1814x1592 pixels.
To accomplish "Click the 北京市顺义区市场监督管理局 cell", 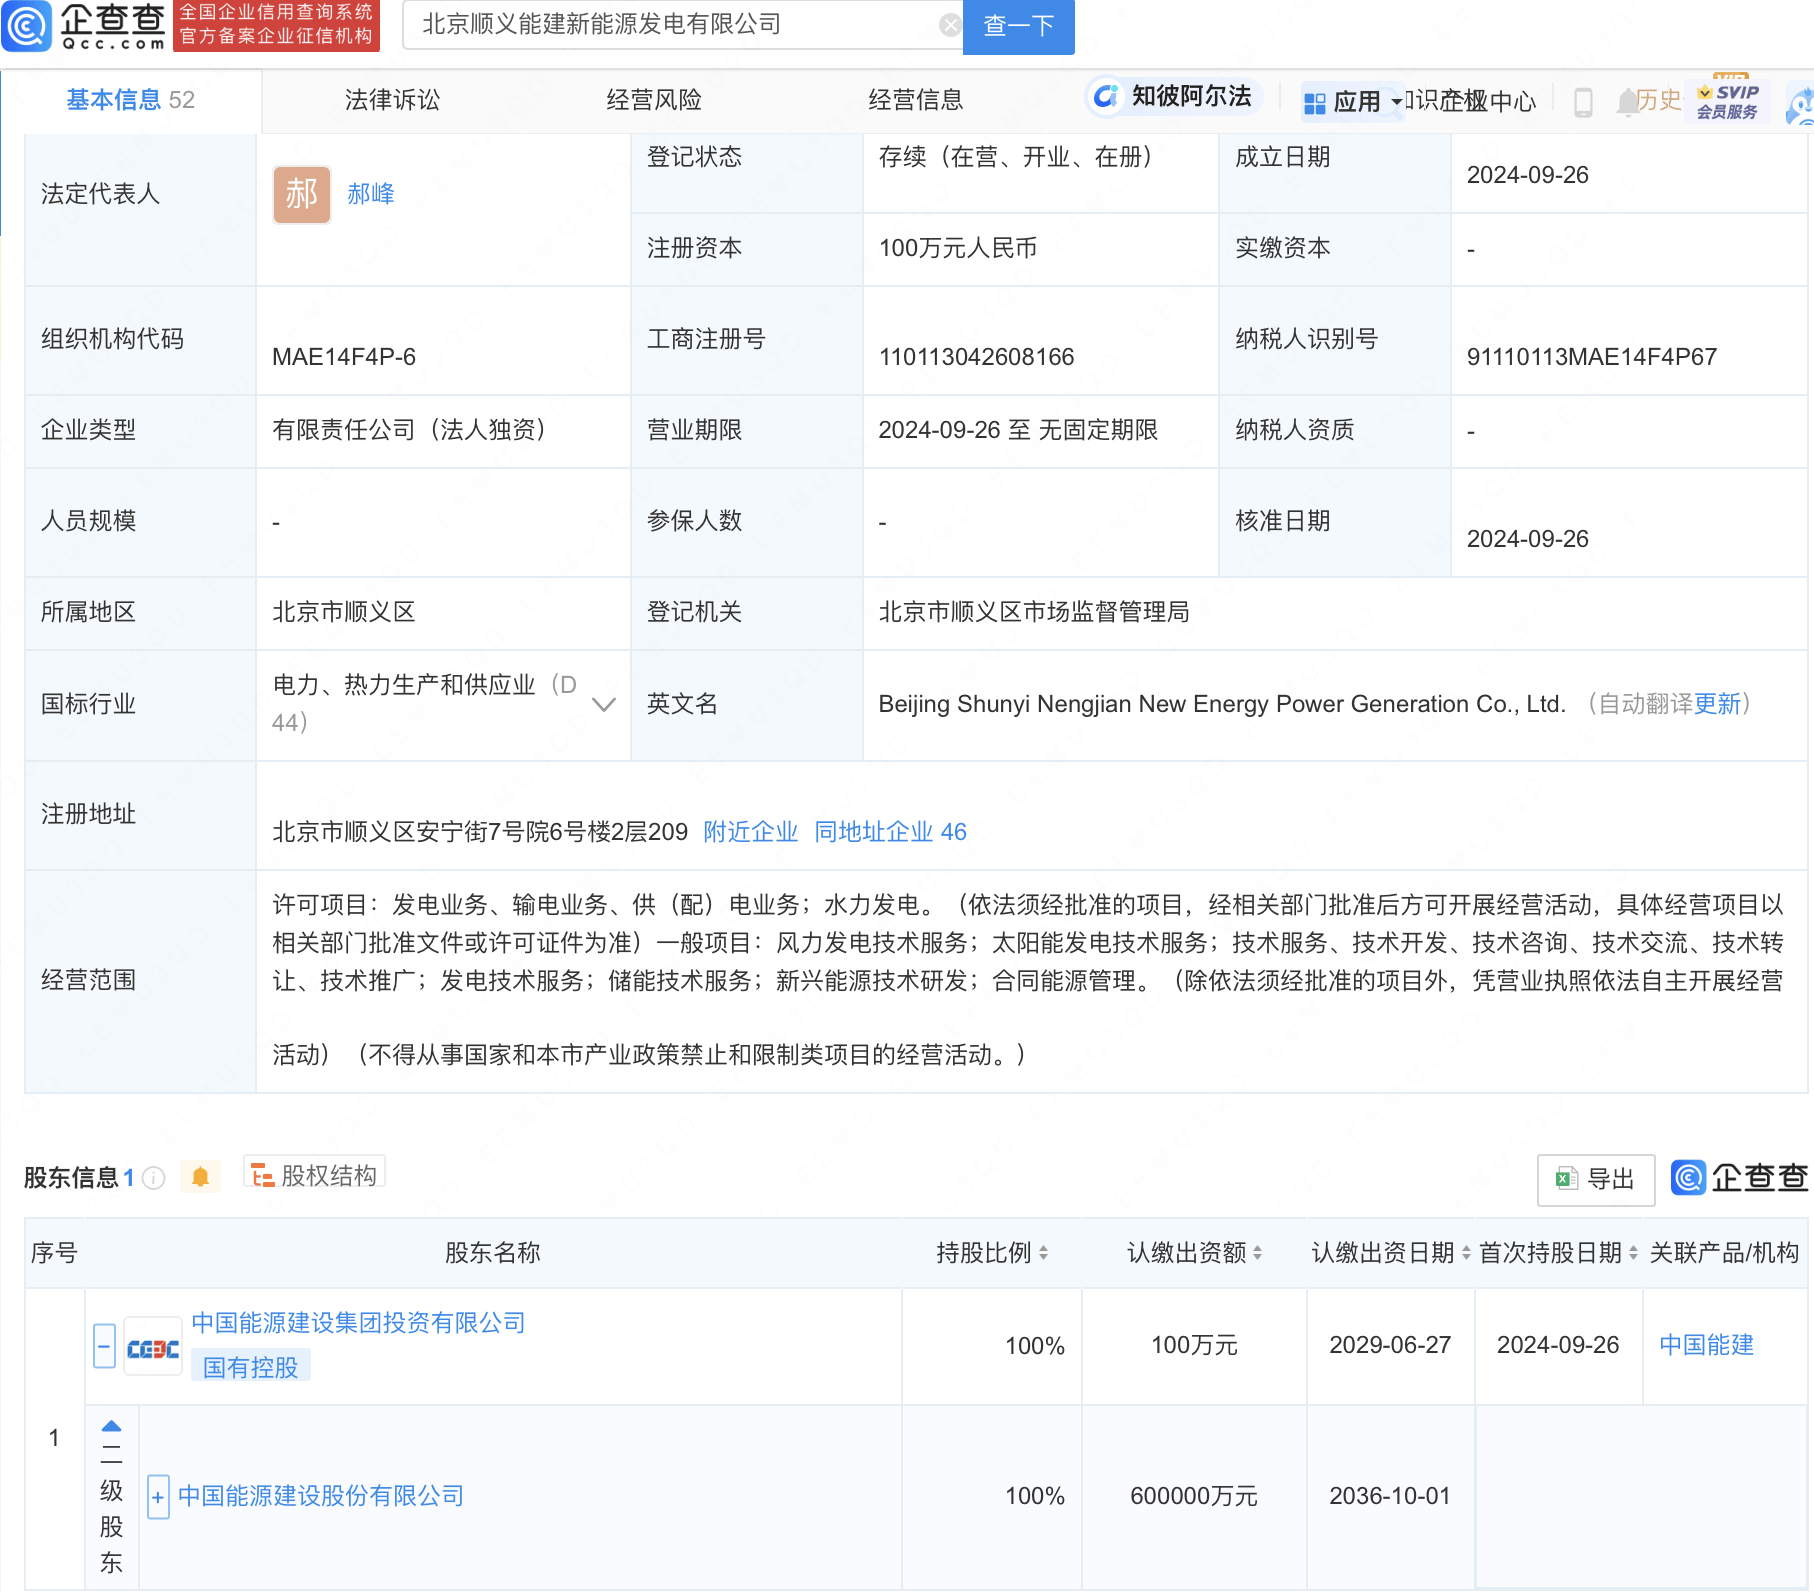I will pyautogui.click(x=1335, y=612).
